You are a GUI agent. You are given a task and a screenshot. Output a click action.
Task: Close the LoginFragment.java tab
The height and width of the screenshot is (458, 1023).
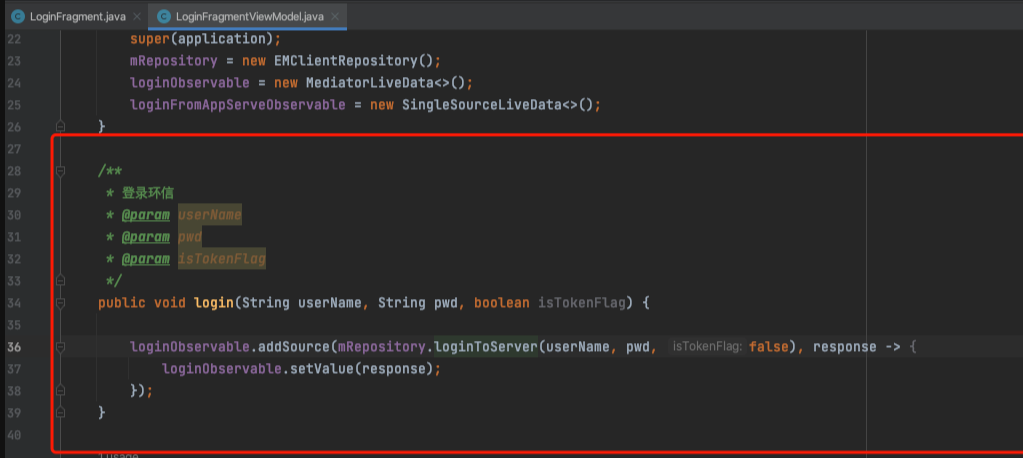[x=136, y=16]
